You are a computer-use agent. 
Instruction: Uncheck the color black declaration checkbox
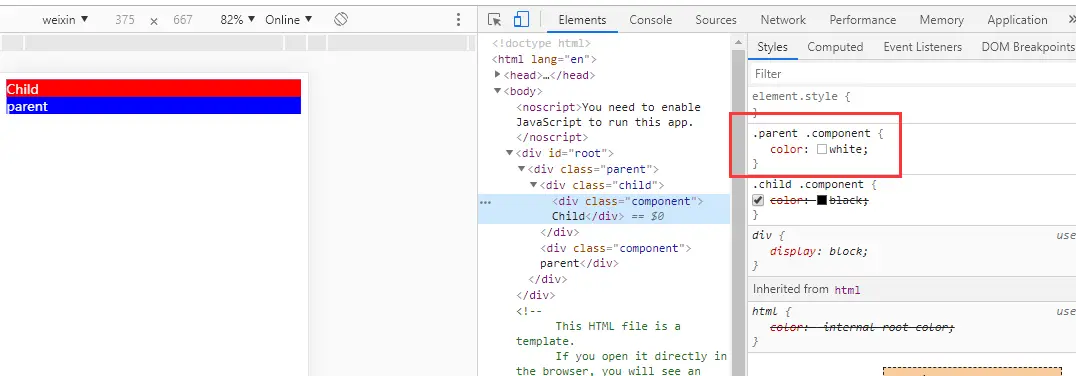pyautogui.click(x=758, y=200)
